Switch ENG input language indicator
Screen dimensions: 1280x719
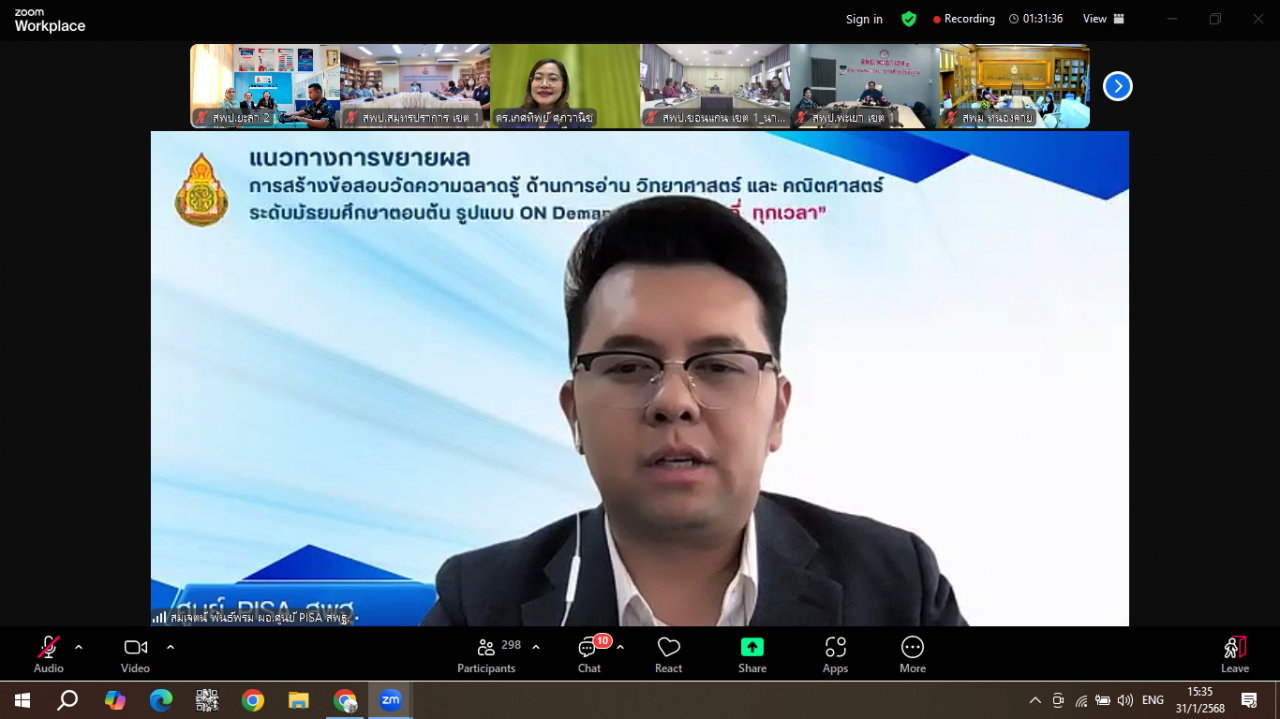pyautogui.click(x=1153, y=700)
